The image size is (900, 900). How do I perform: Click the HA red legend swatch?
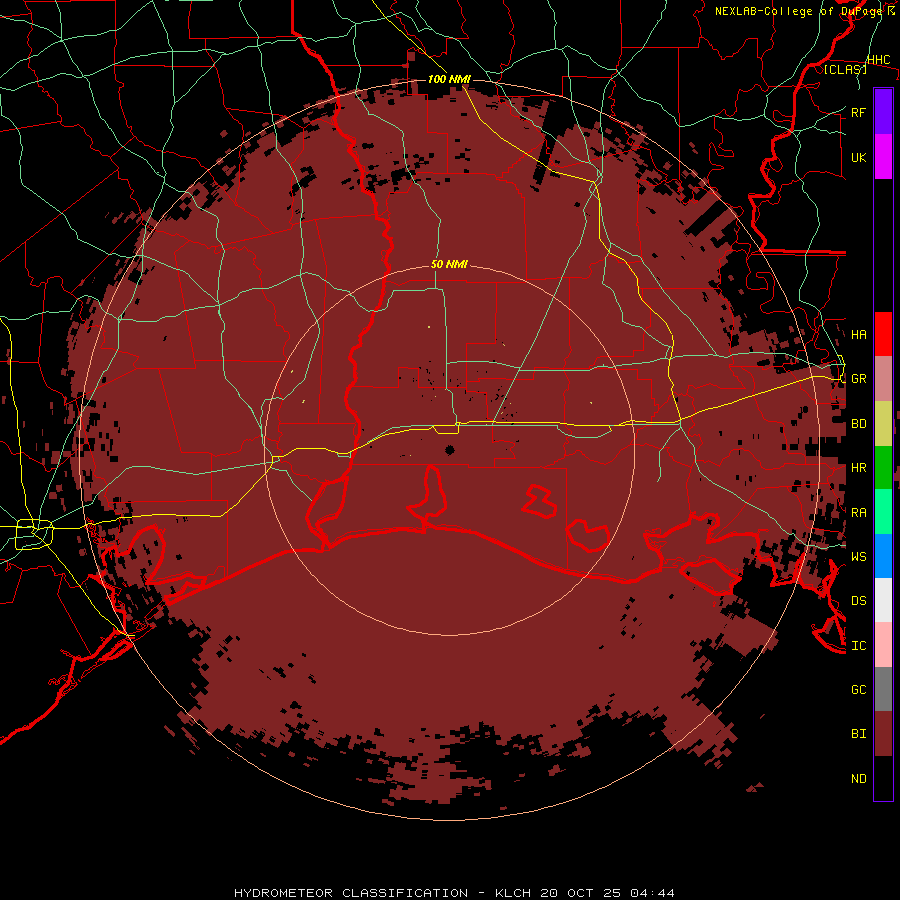(883, 334)
